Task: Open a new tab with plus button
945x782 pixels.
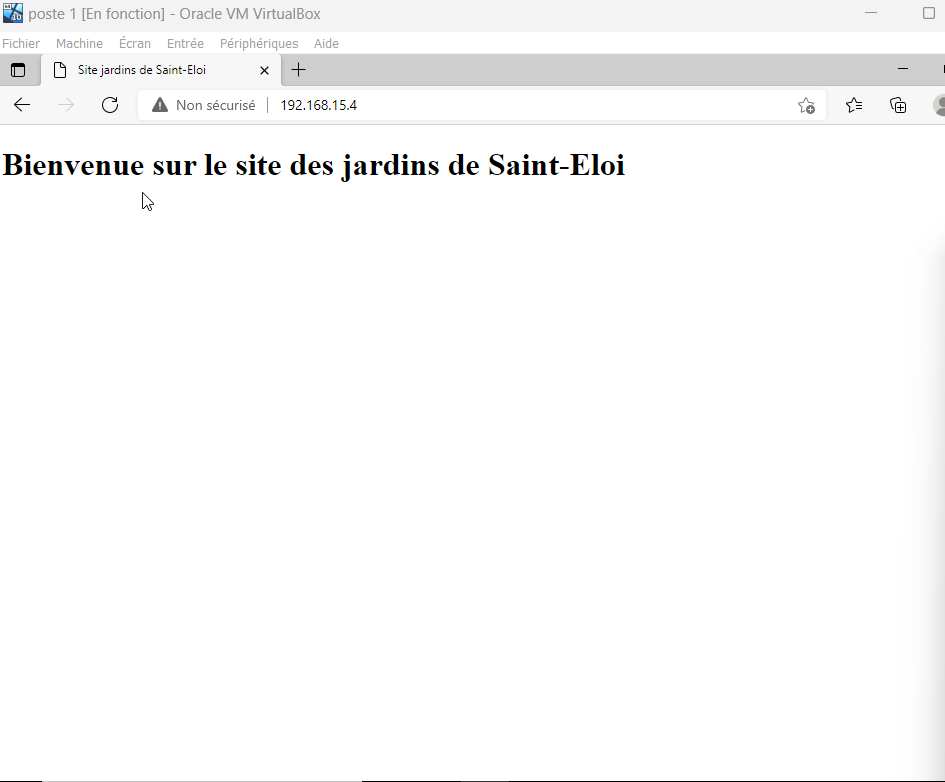Action: [298, 70]
